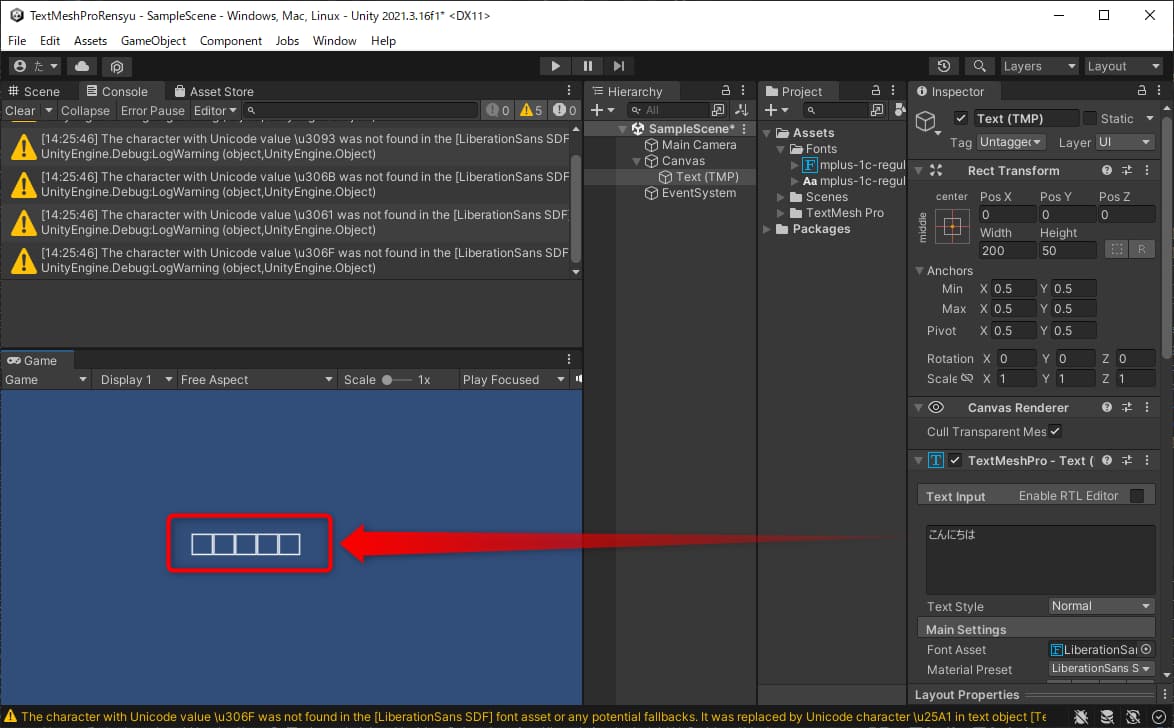Enable the Static checkbox
Image resolution: width=1174 pixels, height=728 pixels.
pyautogui.click(x=1090, y=119)
